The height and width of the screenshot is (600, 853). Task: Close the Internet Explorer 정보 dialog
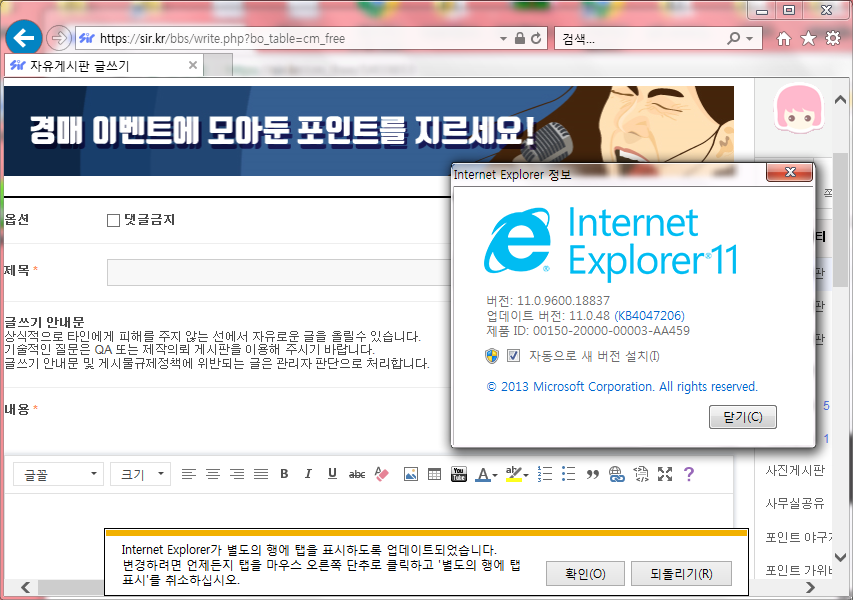pos(790,172)
